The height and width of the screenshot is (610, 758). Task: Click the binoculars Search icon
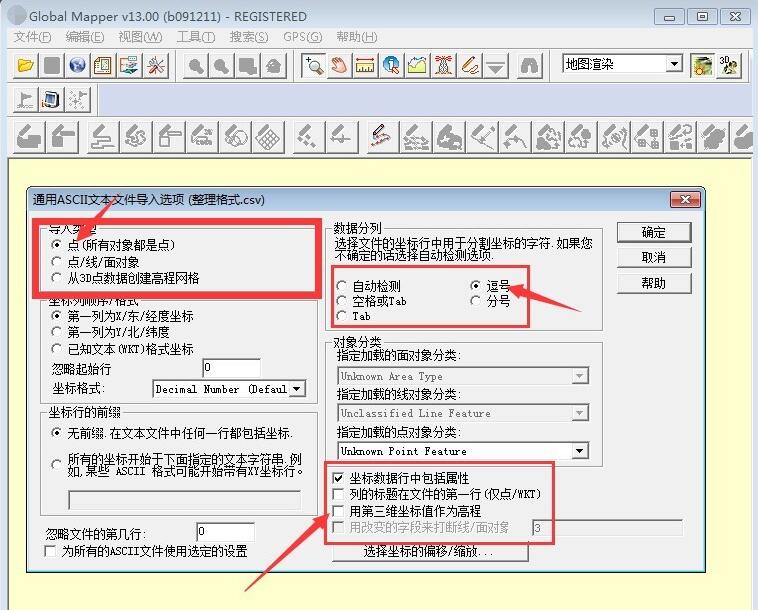529,65
